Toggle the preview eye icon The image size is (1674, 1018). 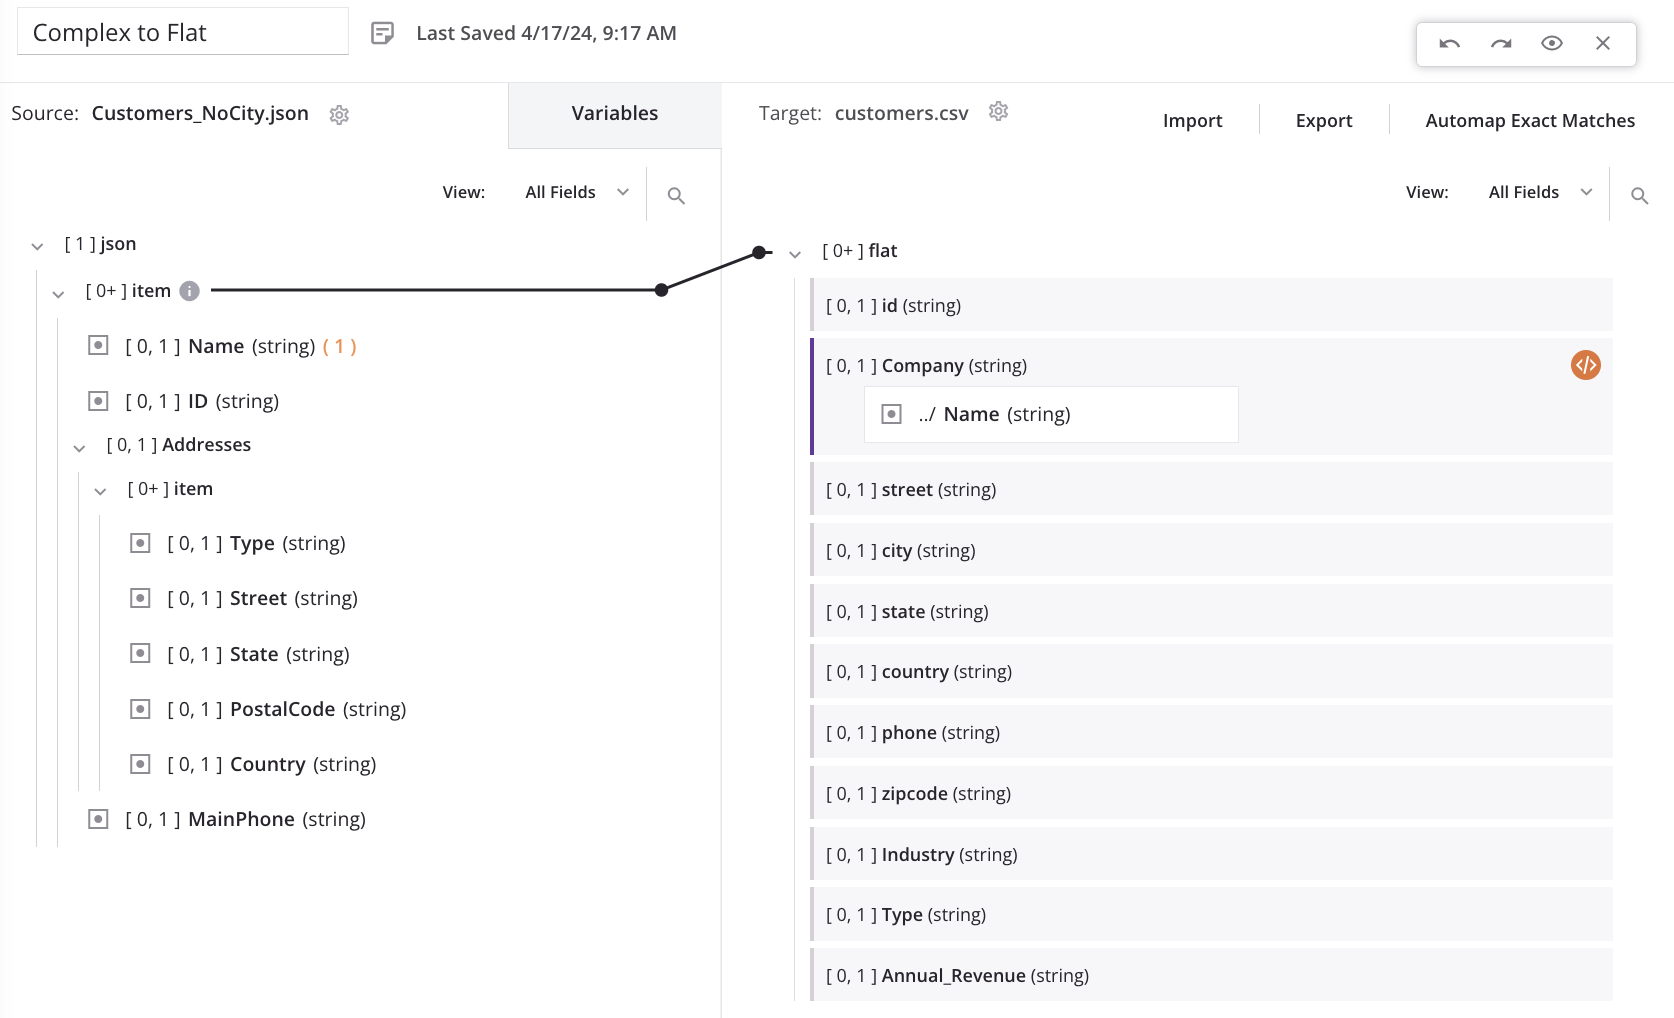[x=1551, y=43]
